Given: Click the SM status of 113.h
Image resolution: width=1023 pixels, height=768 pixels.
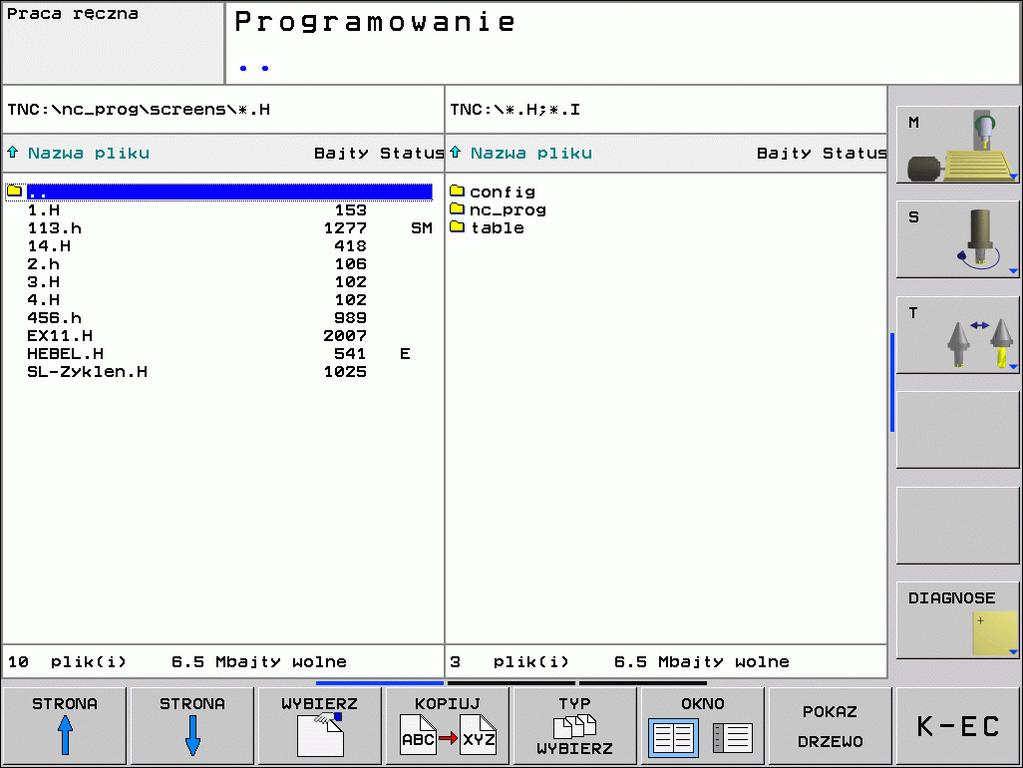Looking at the screenshot, I should [421, 228].
